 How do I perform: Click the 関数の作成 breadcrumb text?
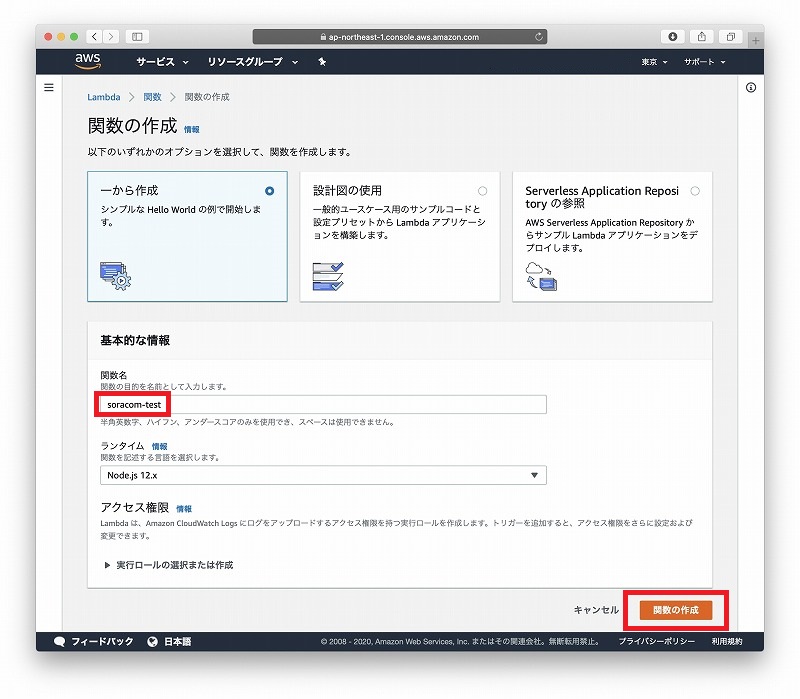[x=207, y=97]
